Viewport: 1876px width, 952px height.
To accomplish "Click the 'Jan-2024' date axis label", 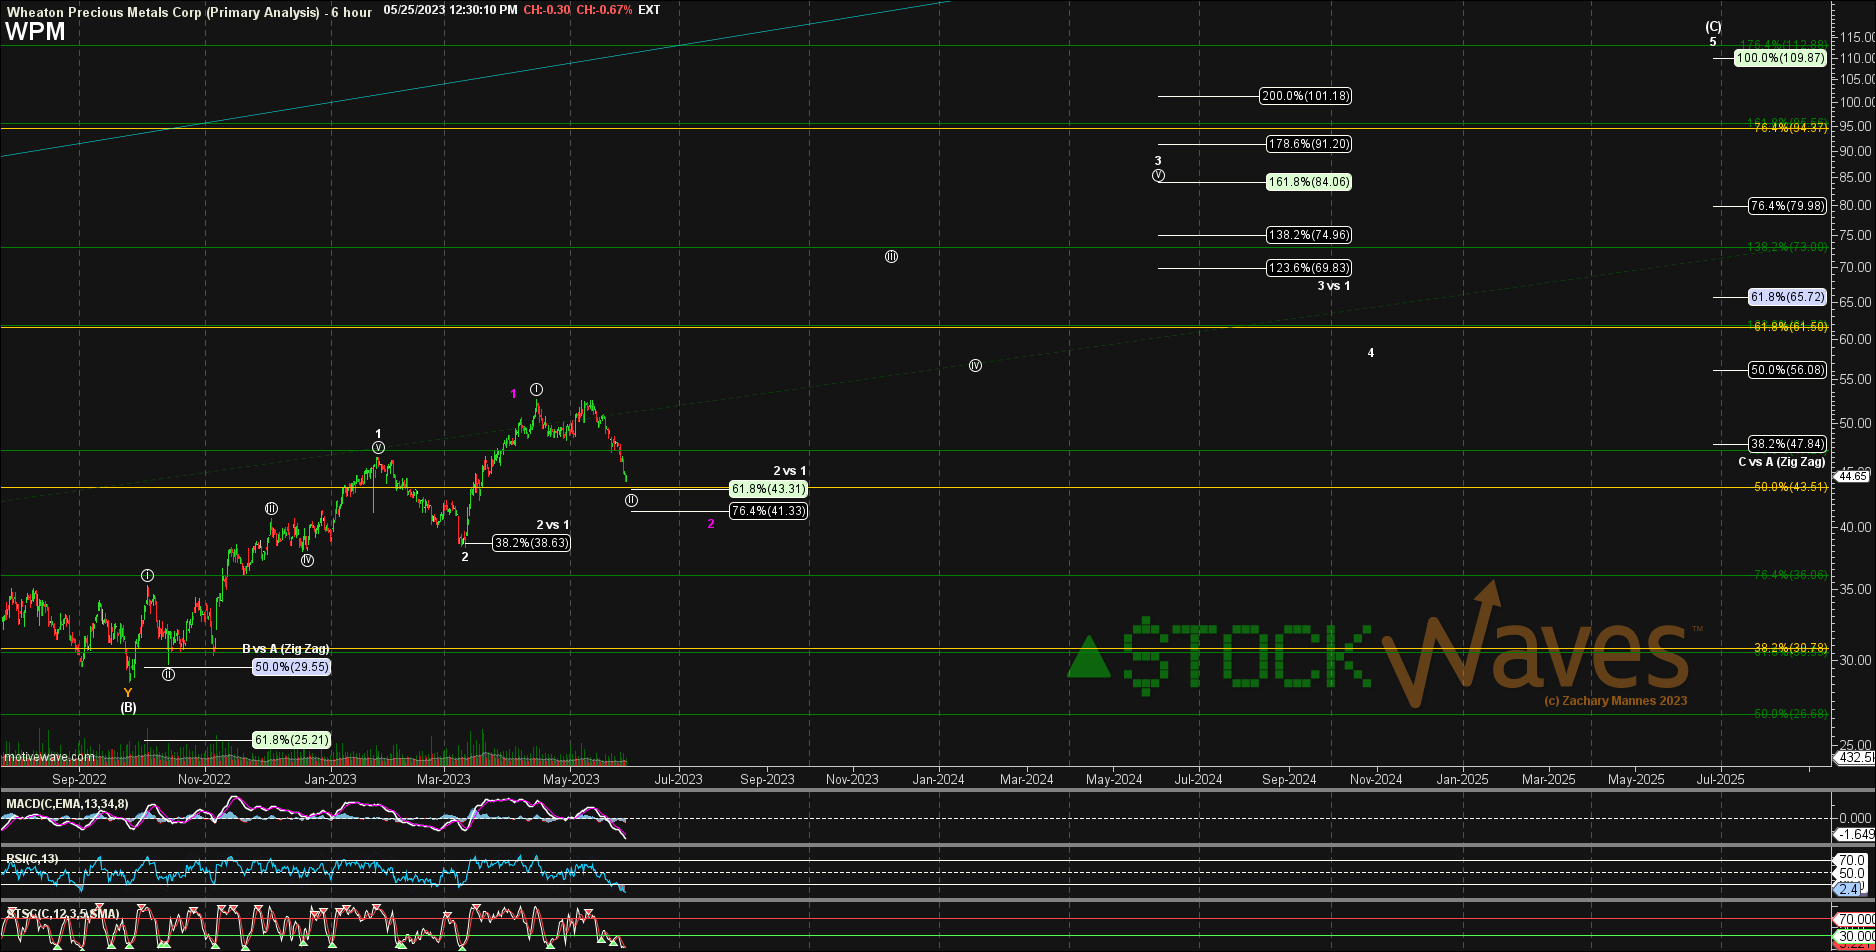I will (938, 779).
